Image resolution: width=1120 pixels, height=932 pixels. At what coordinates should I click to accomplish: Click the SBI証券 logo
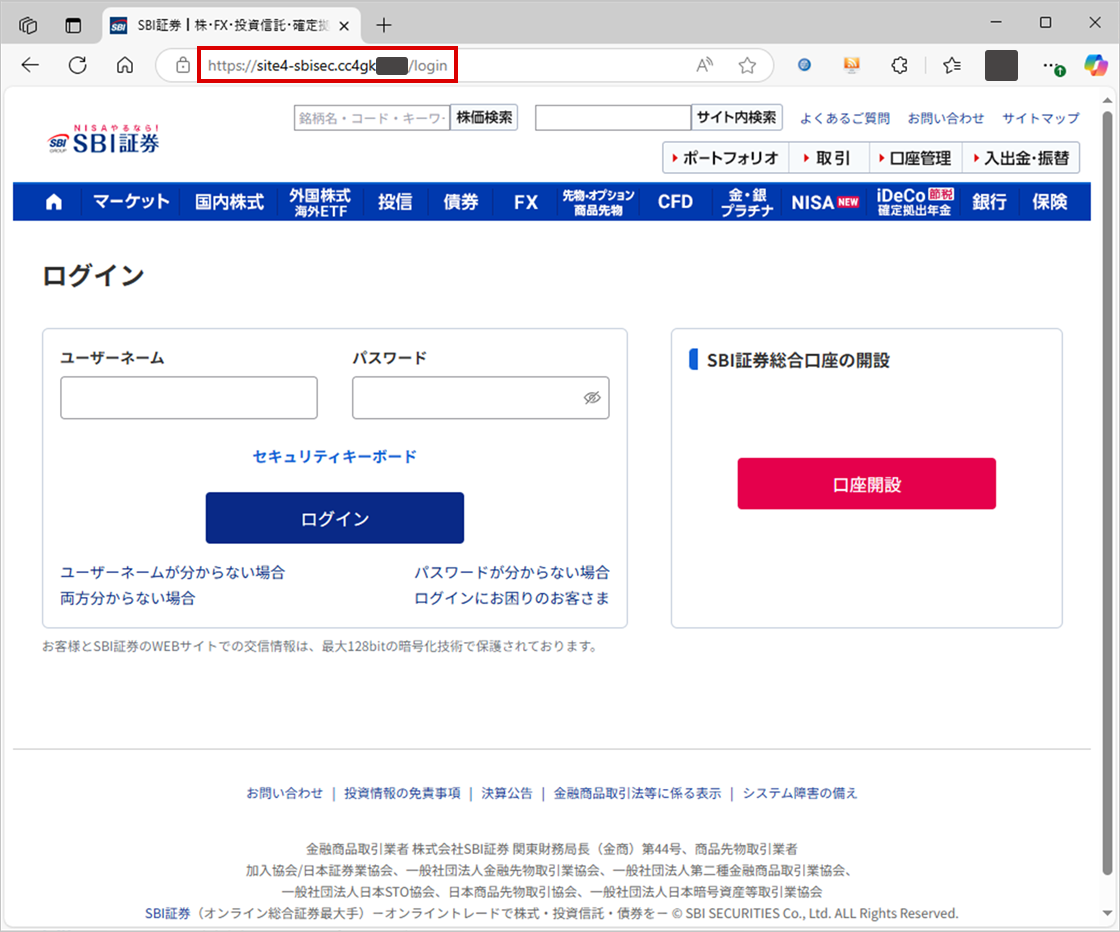[104, 139]
